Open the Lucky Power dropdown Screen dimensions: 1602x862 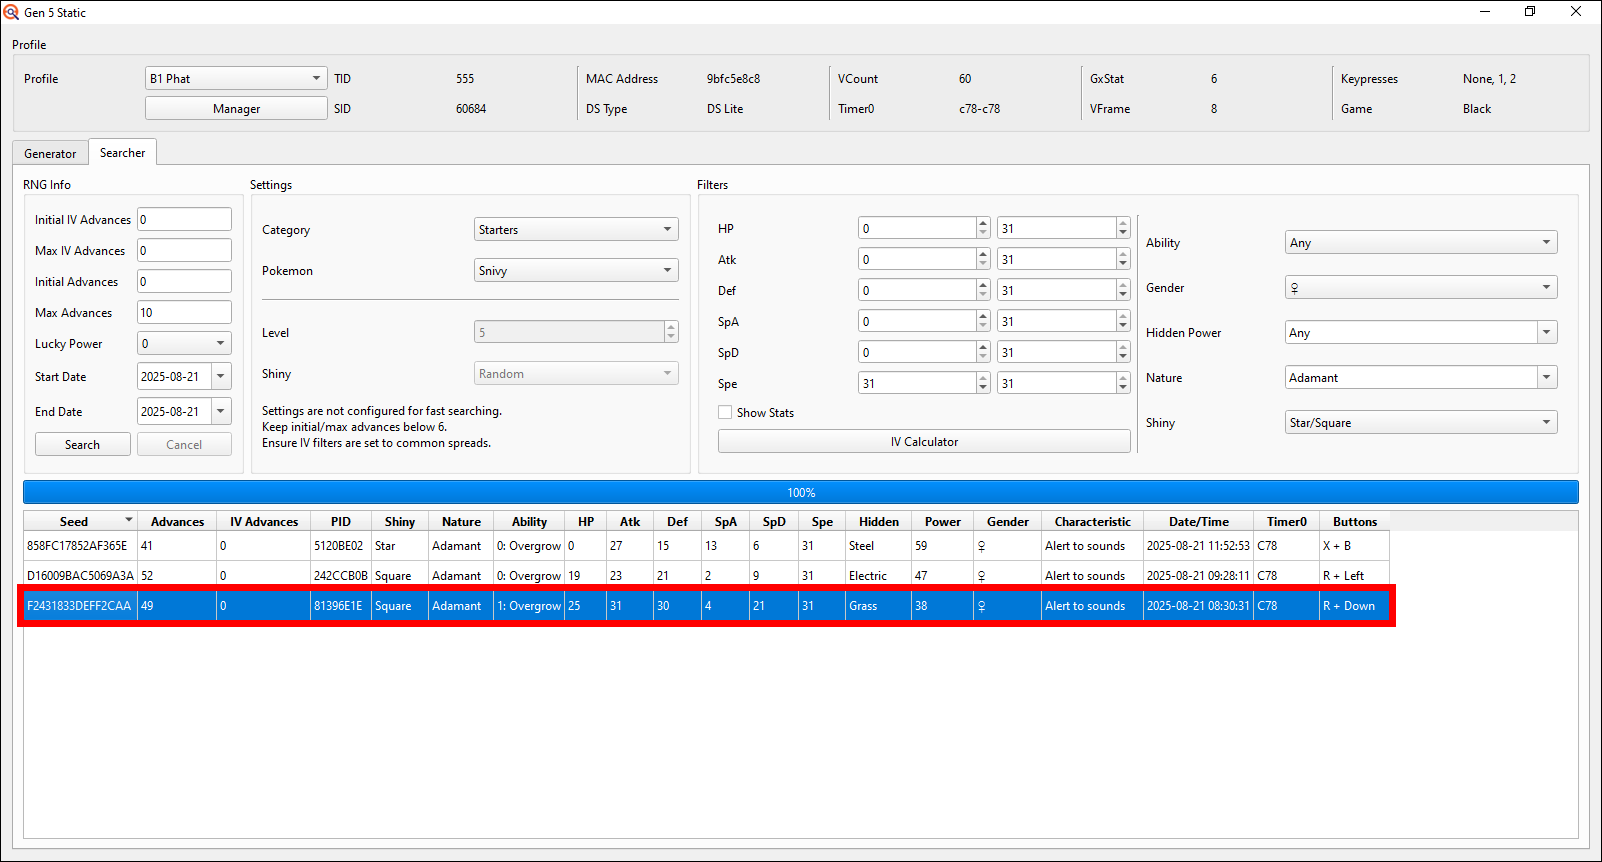tap(184, 343)
